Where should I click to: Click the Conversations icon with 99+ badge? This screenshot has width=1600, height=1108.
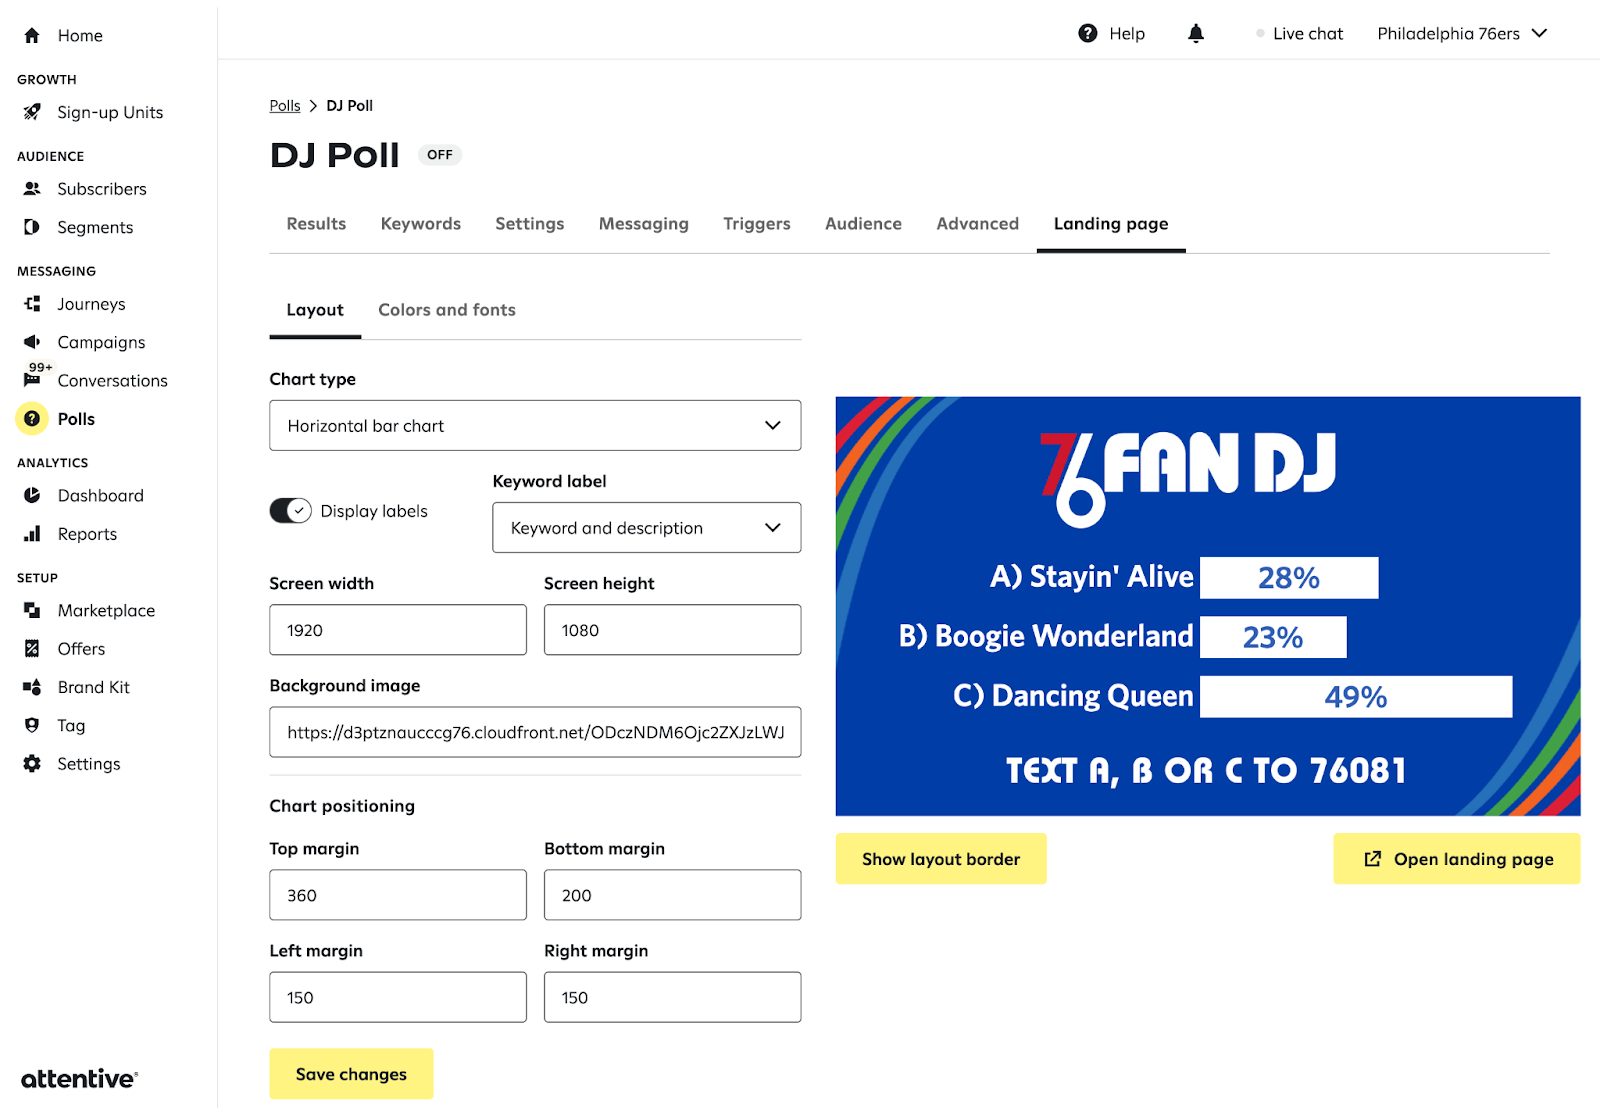click(x=32, y=380)
